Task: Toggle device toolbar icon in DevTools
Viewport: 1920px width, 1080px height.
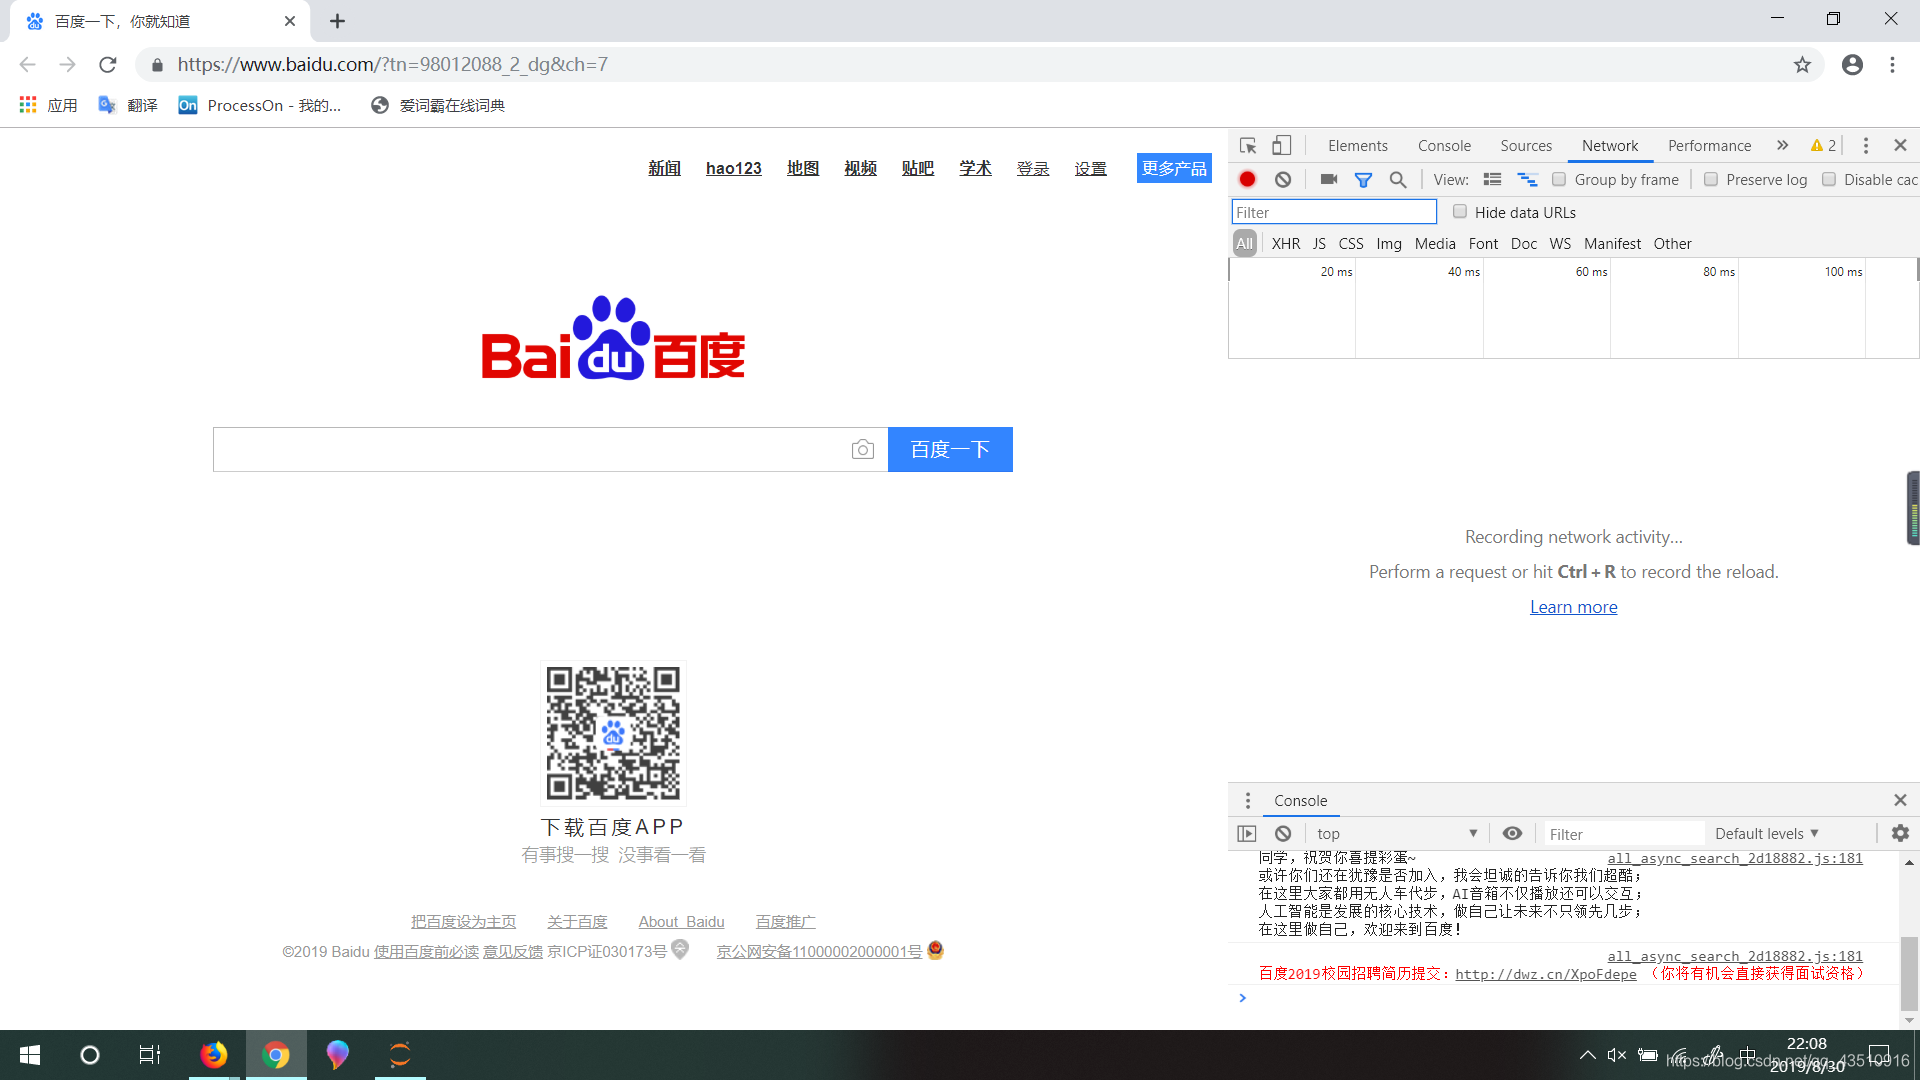Action: tap(1281, 146)
